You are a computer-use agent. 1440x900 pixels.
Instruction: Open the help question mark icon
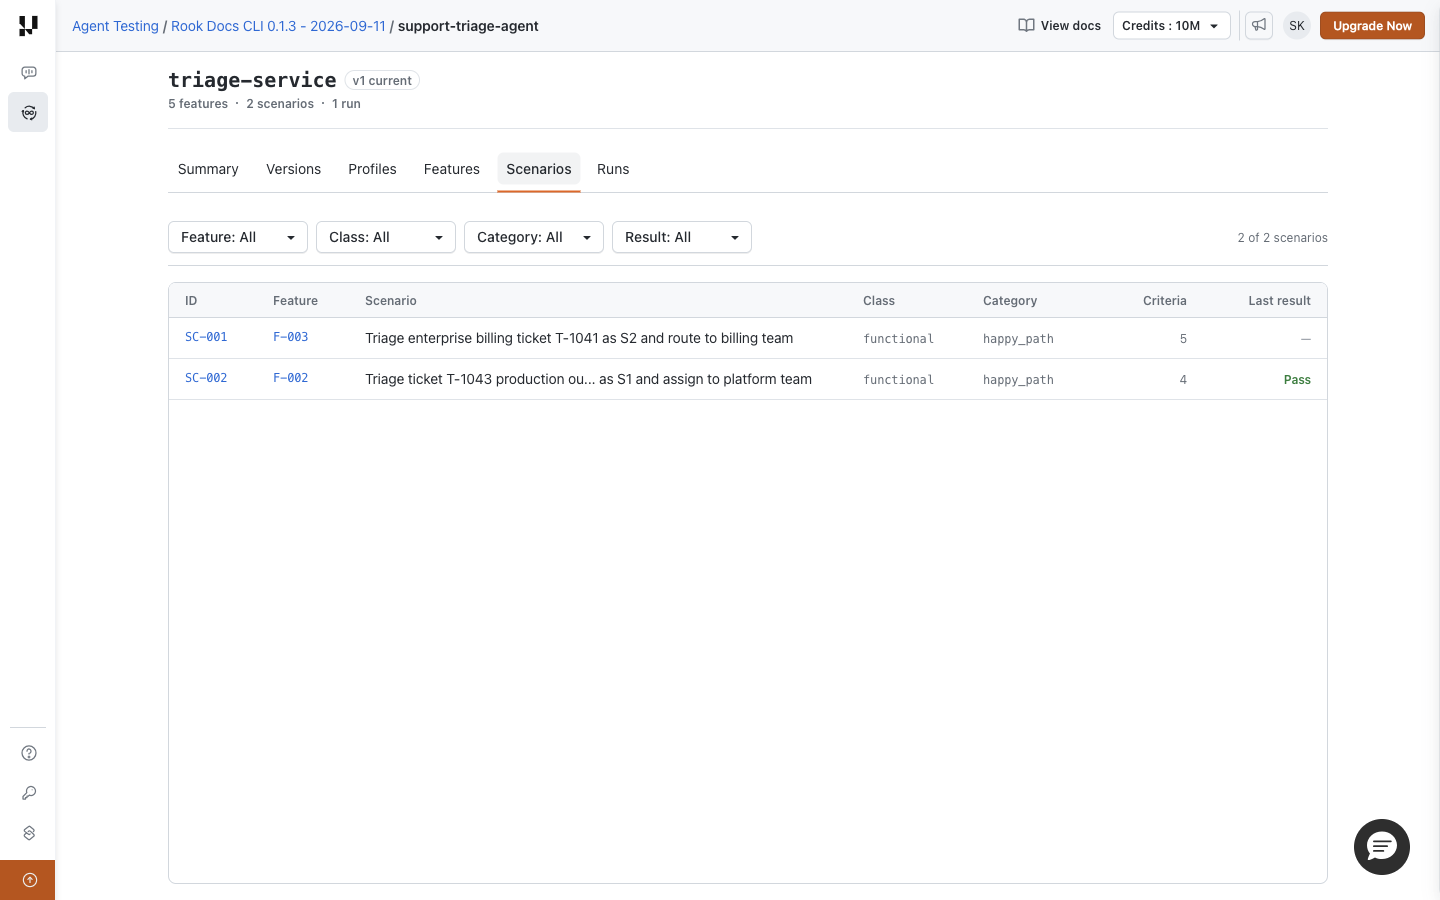[29, 753]
